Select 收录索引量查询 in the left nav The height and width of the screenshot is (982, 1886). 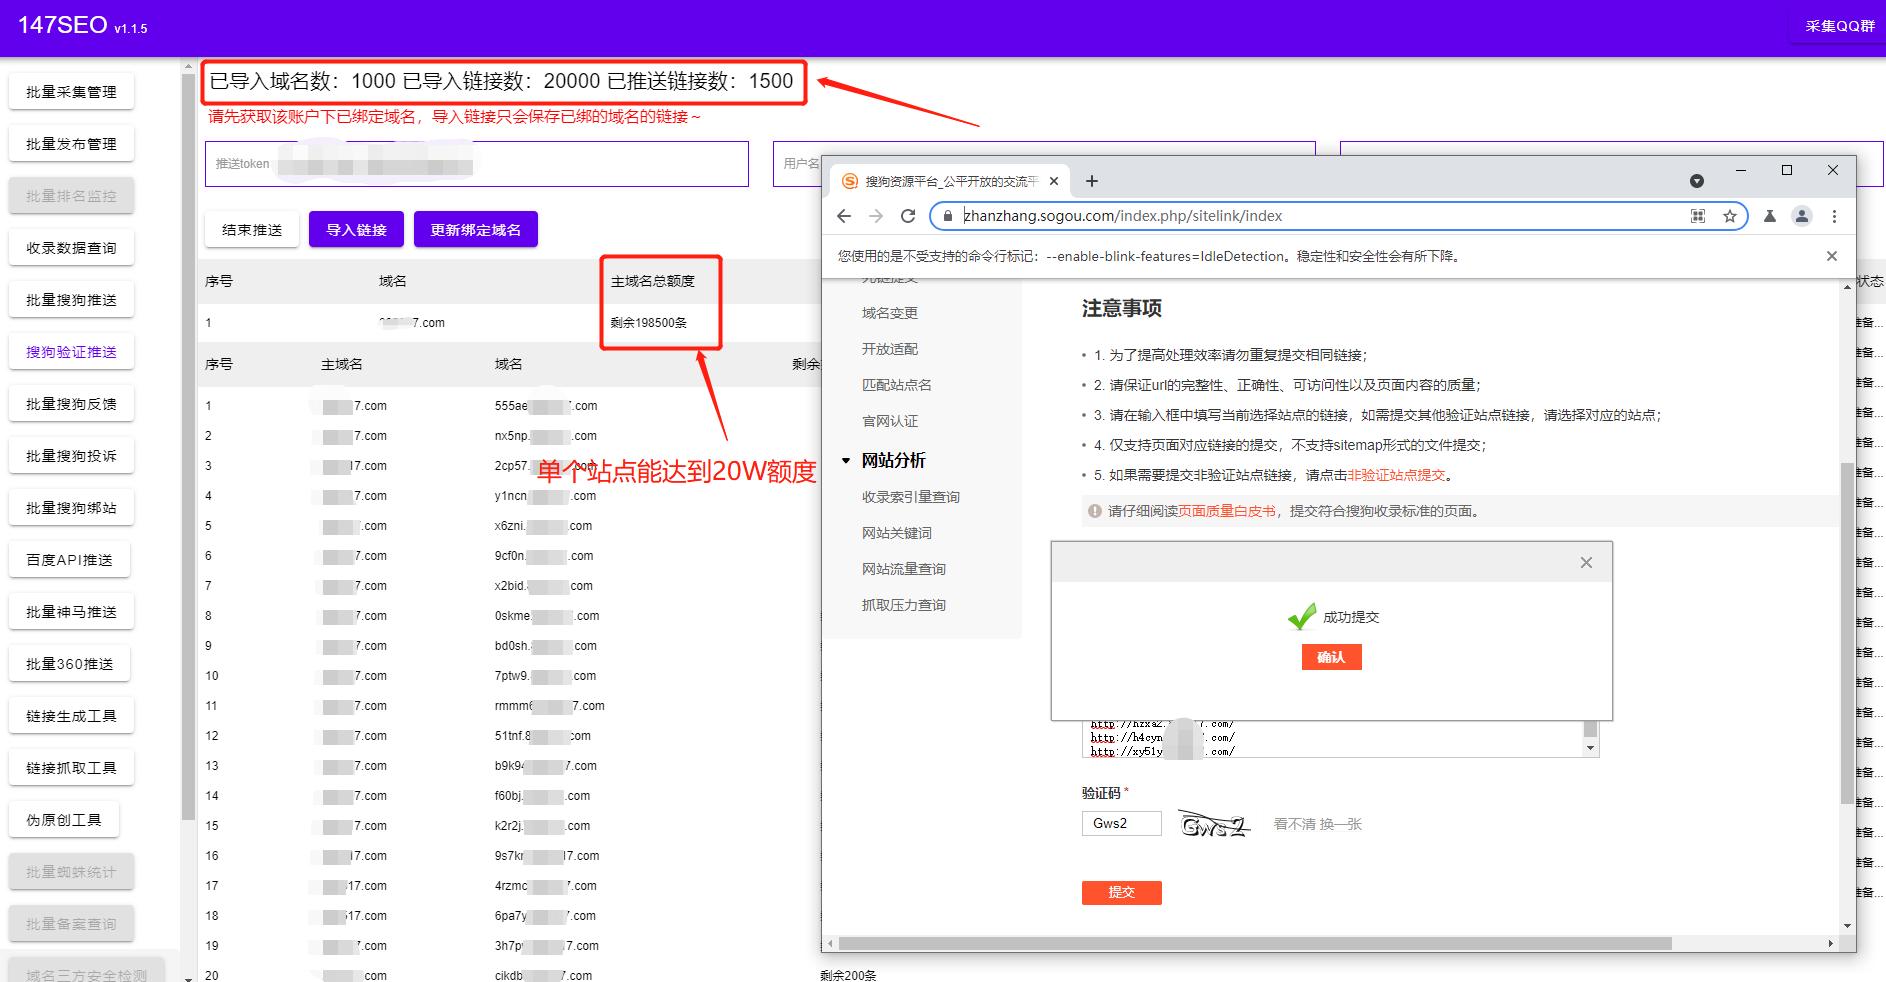click(x=911, y=496)
